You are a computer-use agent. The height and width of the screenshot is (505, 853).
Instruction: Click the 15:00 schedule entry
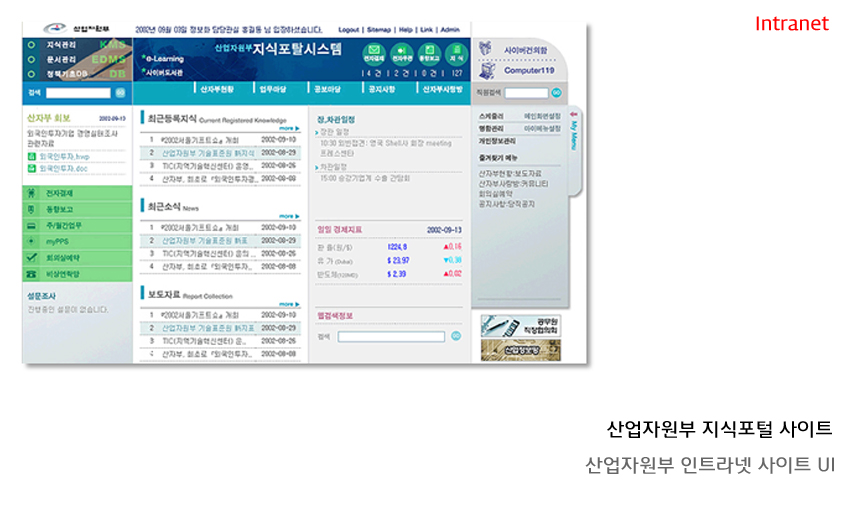click(365, 178)
